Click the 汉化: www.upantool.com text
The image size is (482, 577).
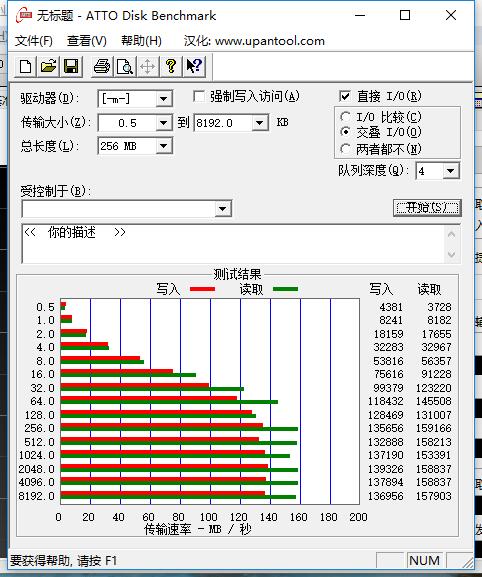pyautogui.click(x=254, y=40)
